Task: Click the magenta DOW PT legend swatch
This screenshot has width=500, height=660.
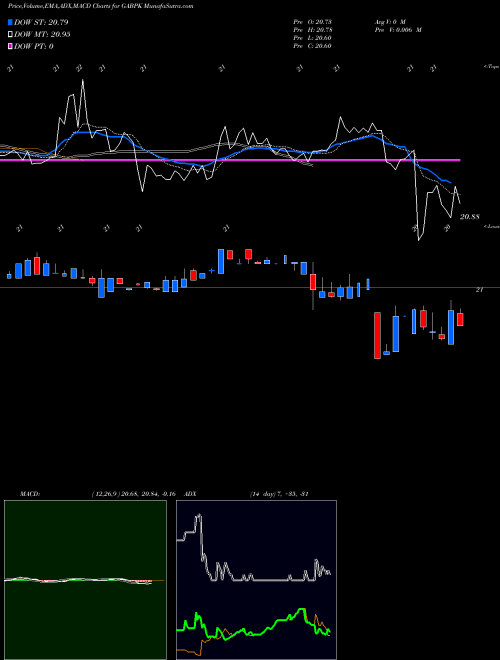Action: coord(11,46)
